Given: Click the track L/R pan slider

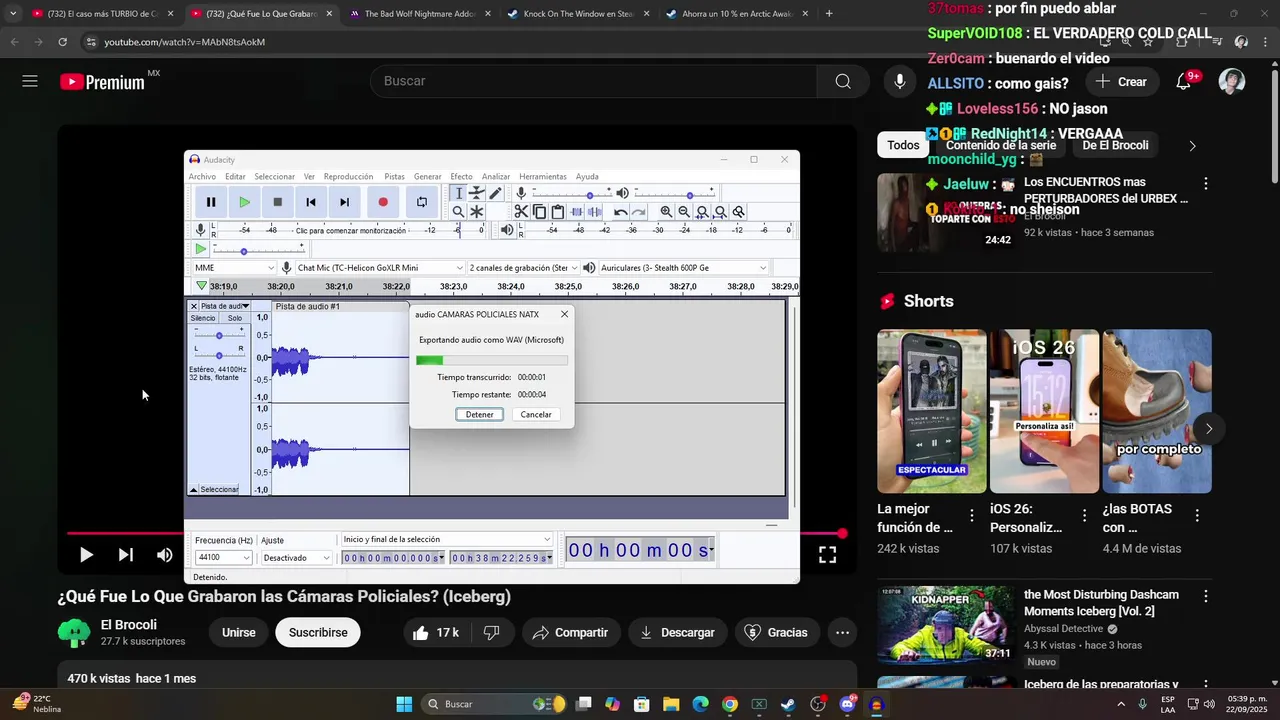Looking at the screenshot, I should pos(219,354).
